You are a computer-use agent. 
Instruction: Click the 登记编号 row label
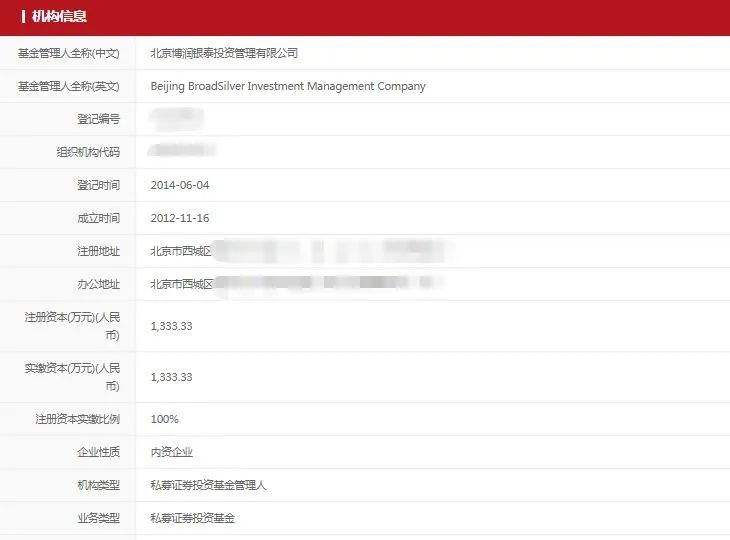pyautogui.click(x=98, y=119)
